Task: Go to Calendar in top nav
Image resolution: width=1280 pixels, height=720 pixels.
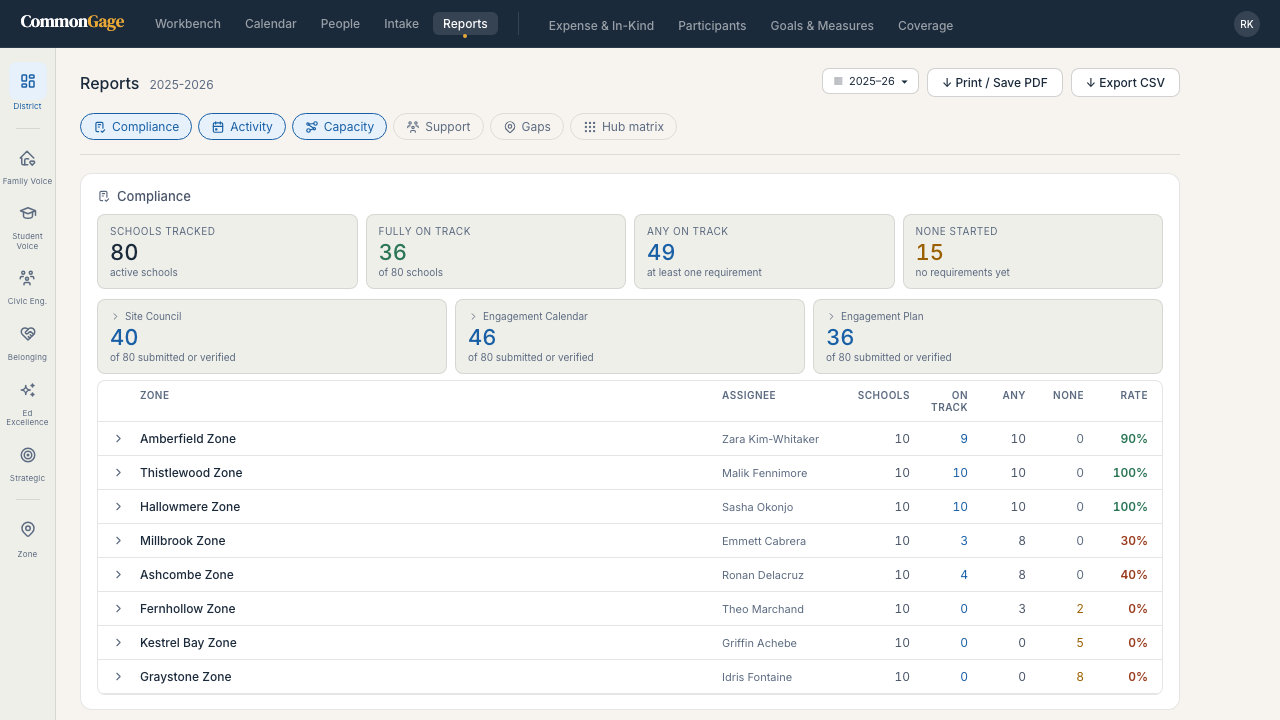Action: pyautogui.click(x=271, y=24)
